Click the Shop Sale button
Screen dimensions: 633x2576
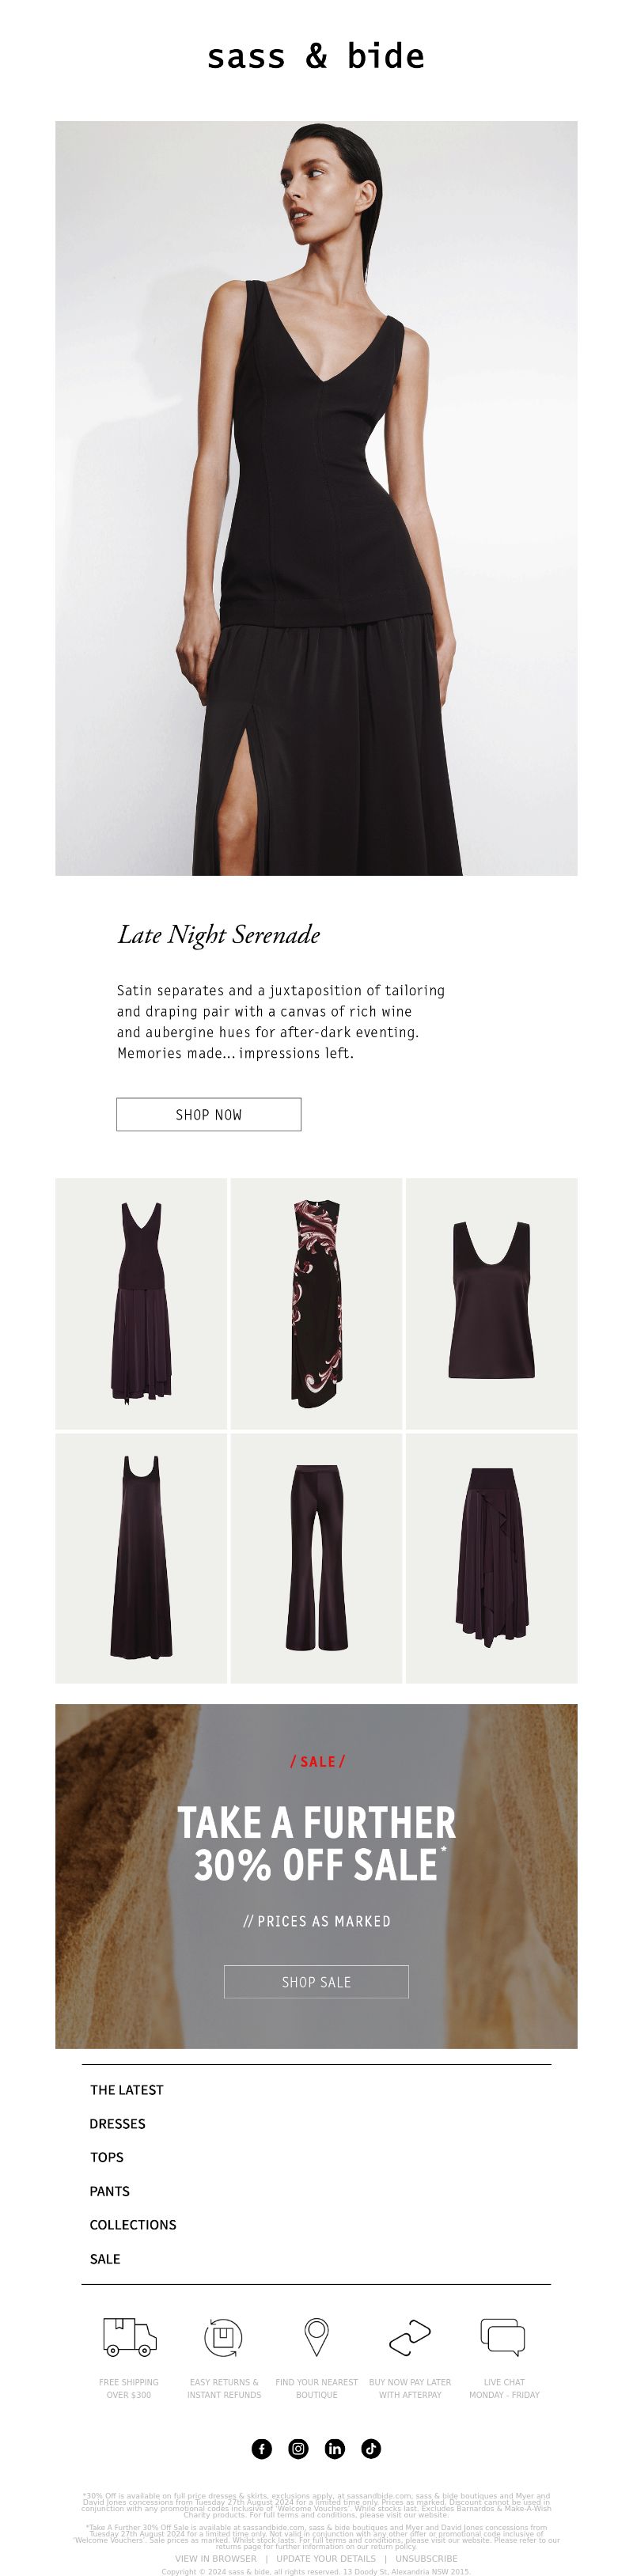(x=316, y=1981)
